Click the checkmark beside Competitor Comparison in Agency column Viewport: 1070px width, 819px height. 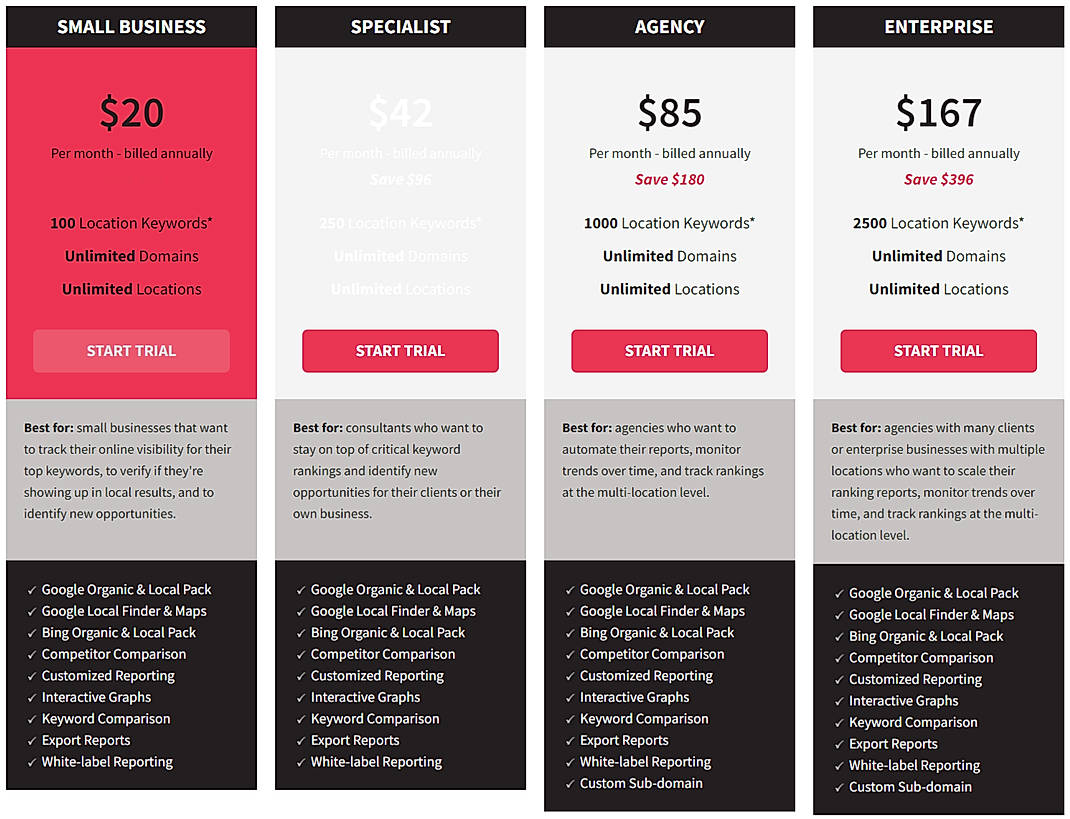click(x=569, y=654)
